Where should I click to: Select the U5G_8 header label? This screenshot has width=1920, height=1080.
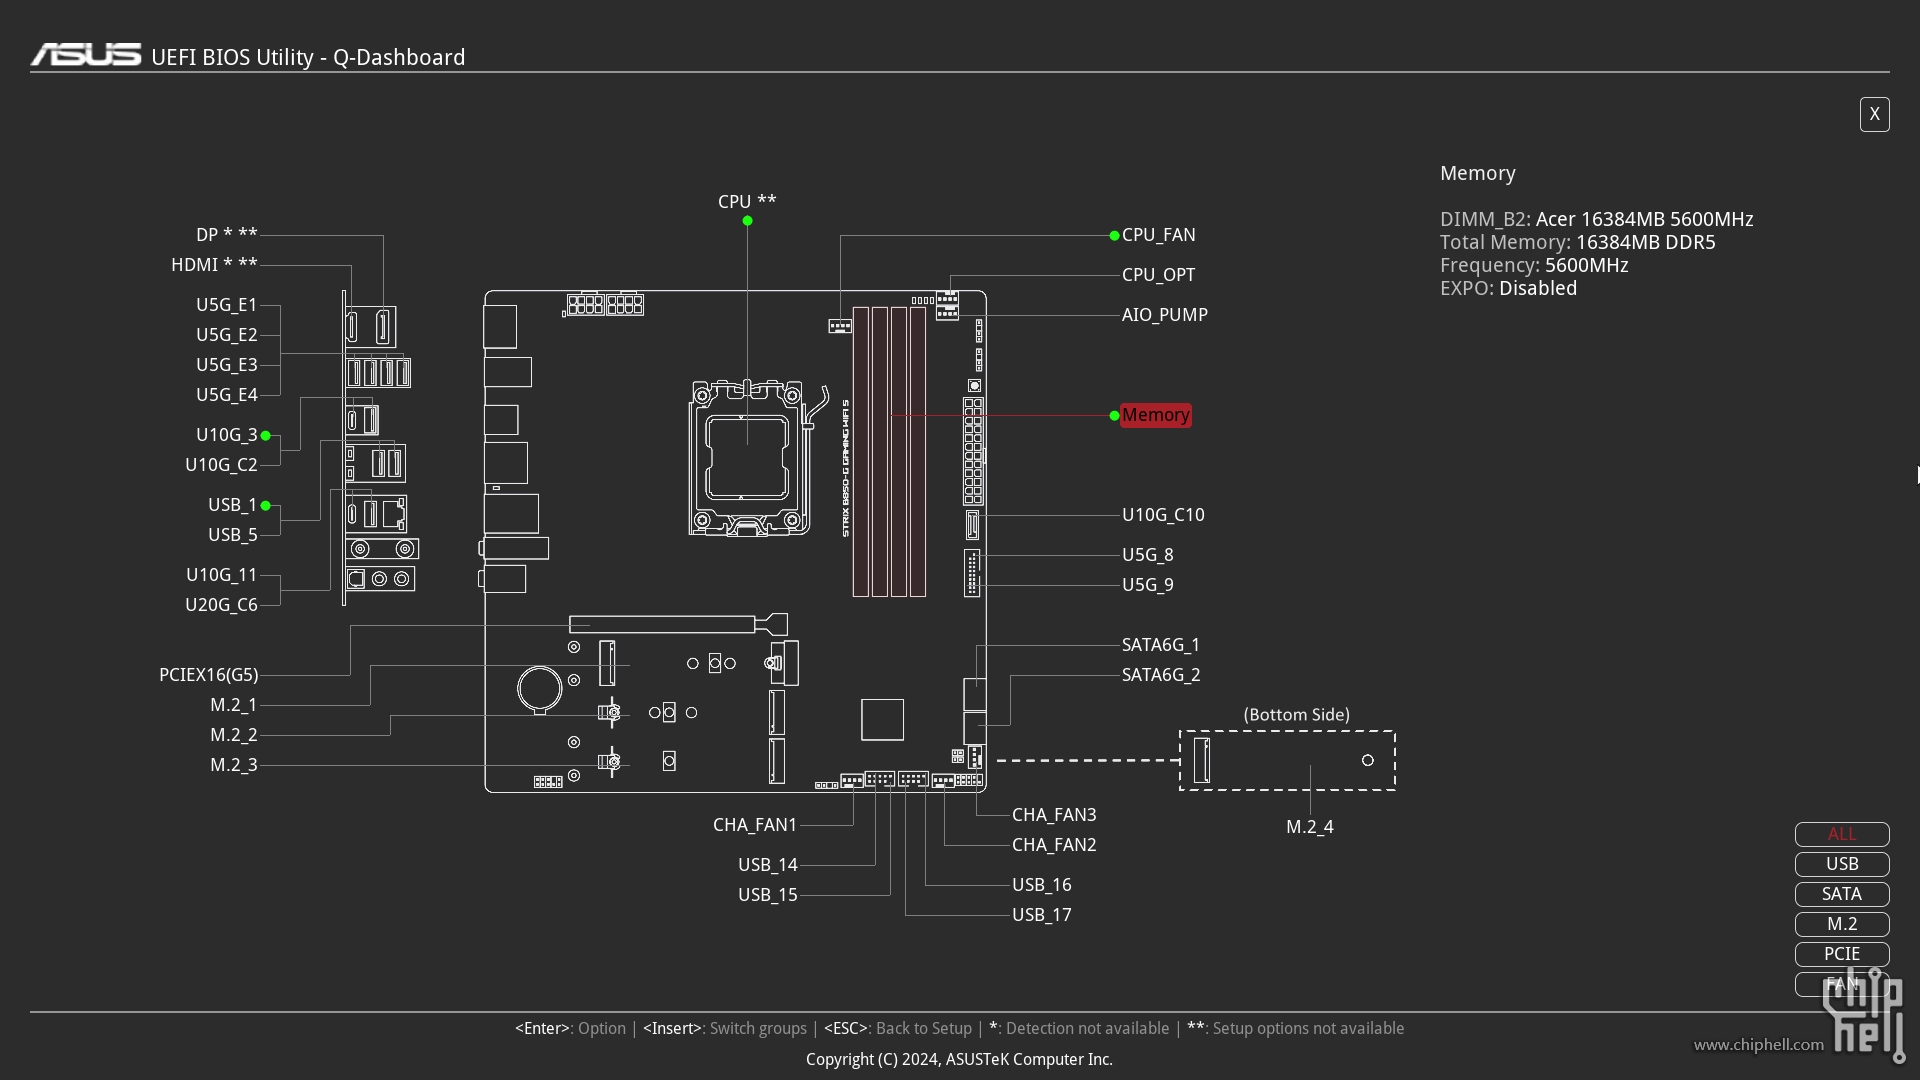click(x=1148, y=555)
